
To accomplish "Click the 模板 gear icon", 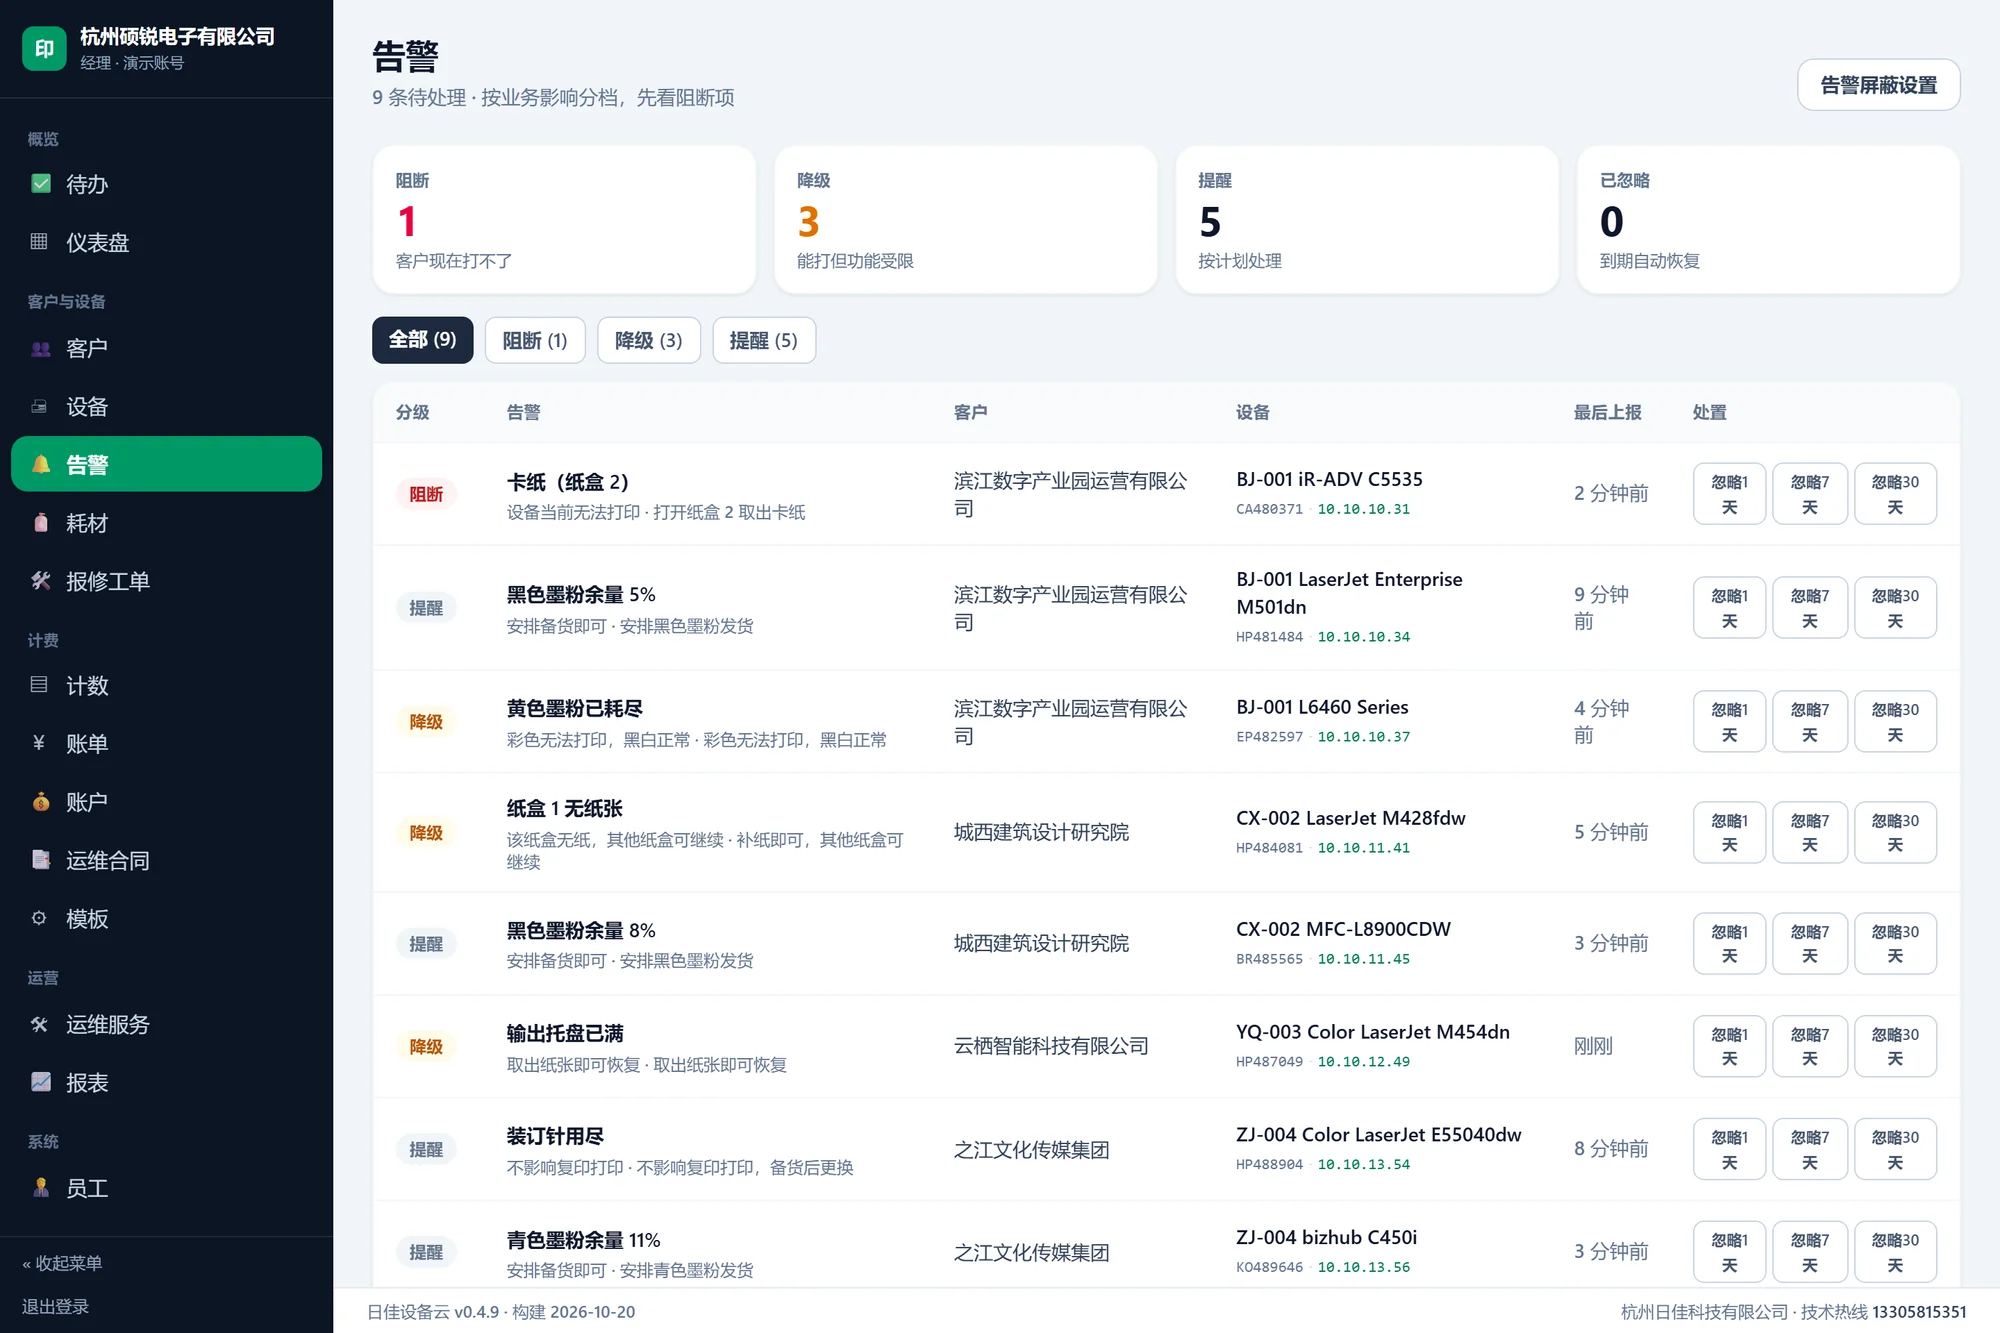I will (x=39, y=918).
